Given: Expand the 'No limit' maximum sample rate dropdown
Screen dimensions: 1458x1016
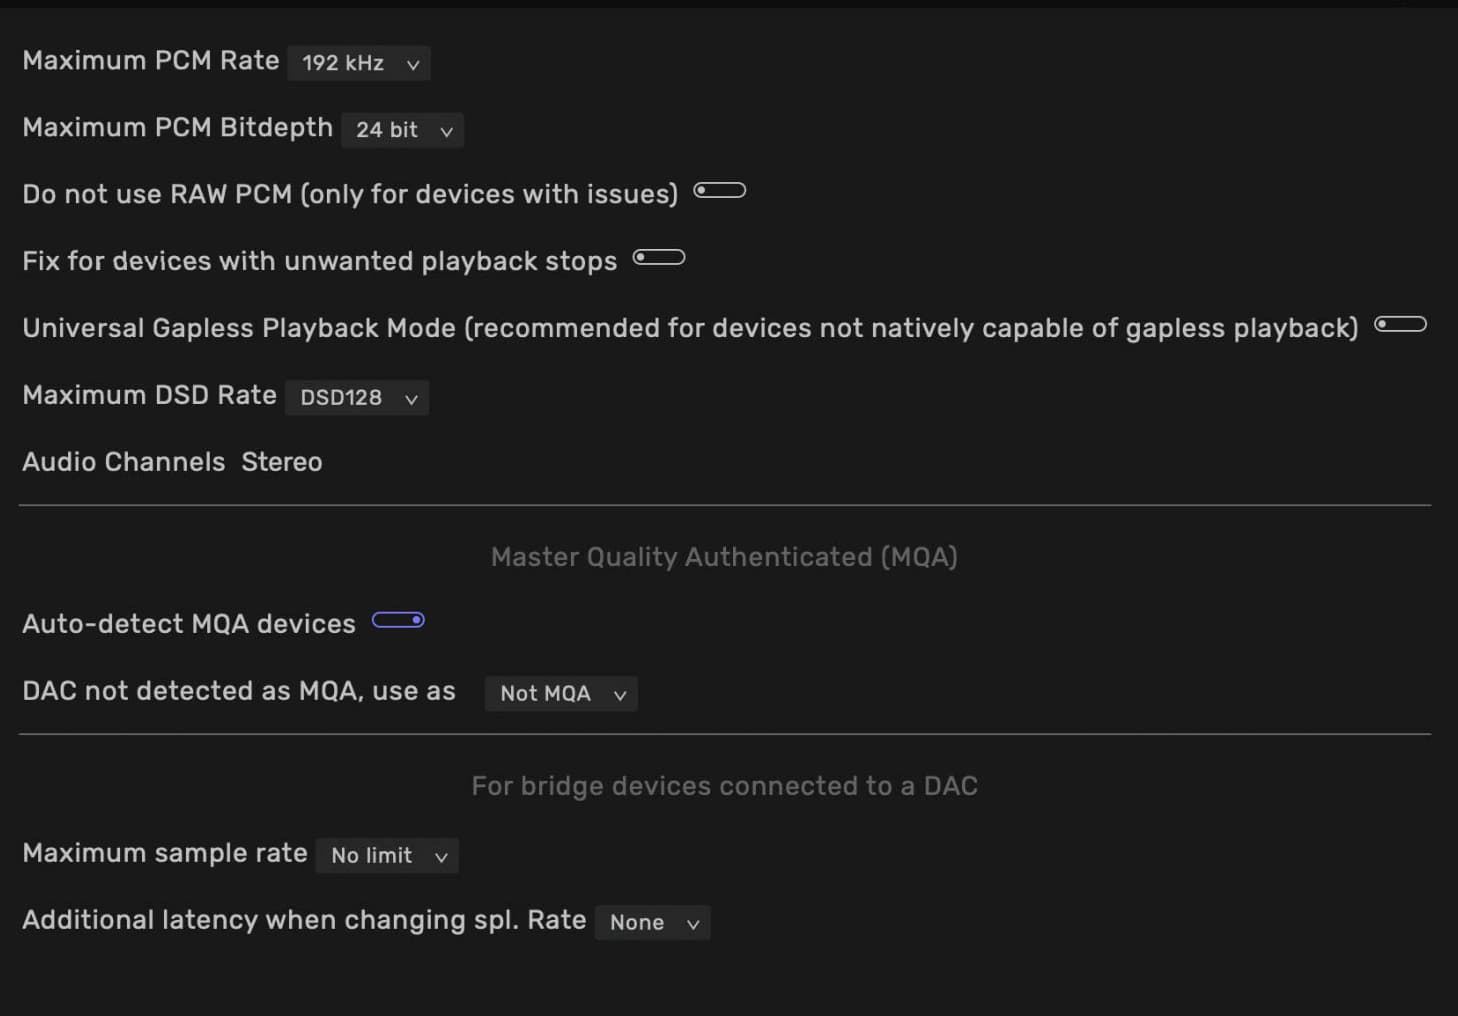Looking at the screenshot, I should click(x=387, y=856).
